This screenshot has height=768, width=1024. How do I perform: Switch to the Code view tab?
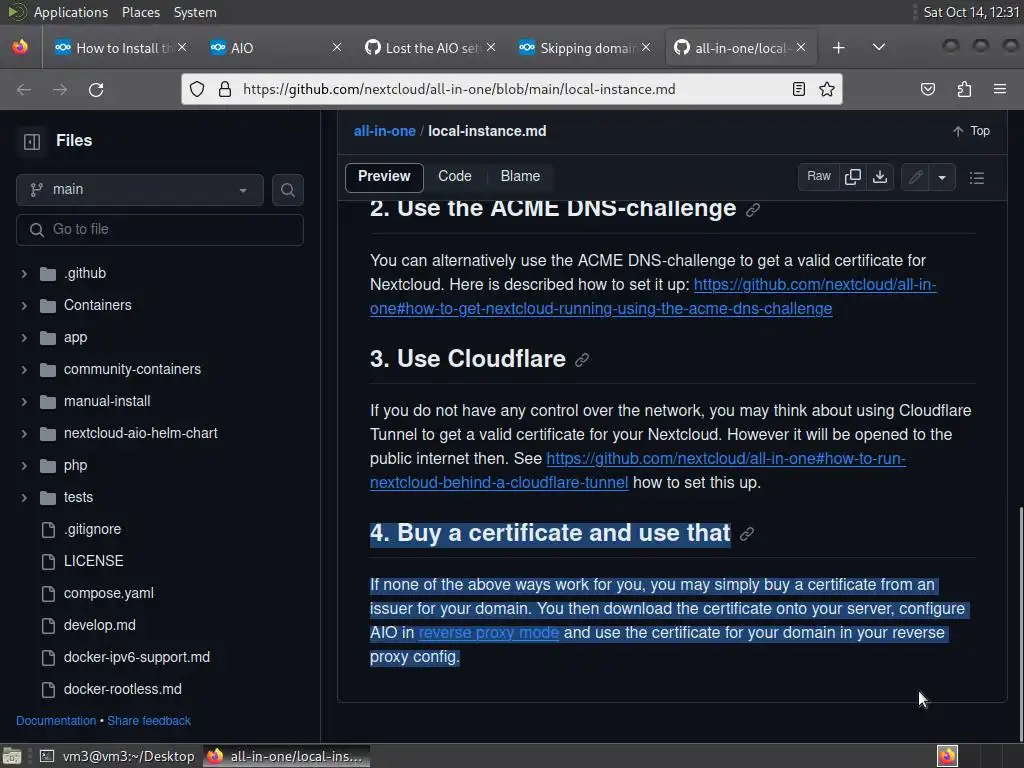point(455,176)
